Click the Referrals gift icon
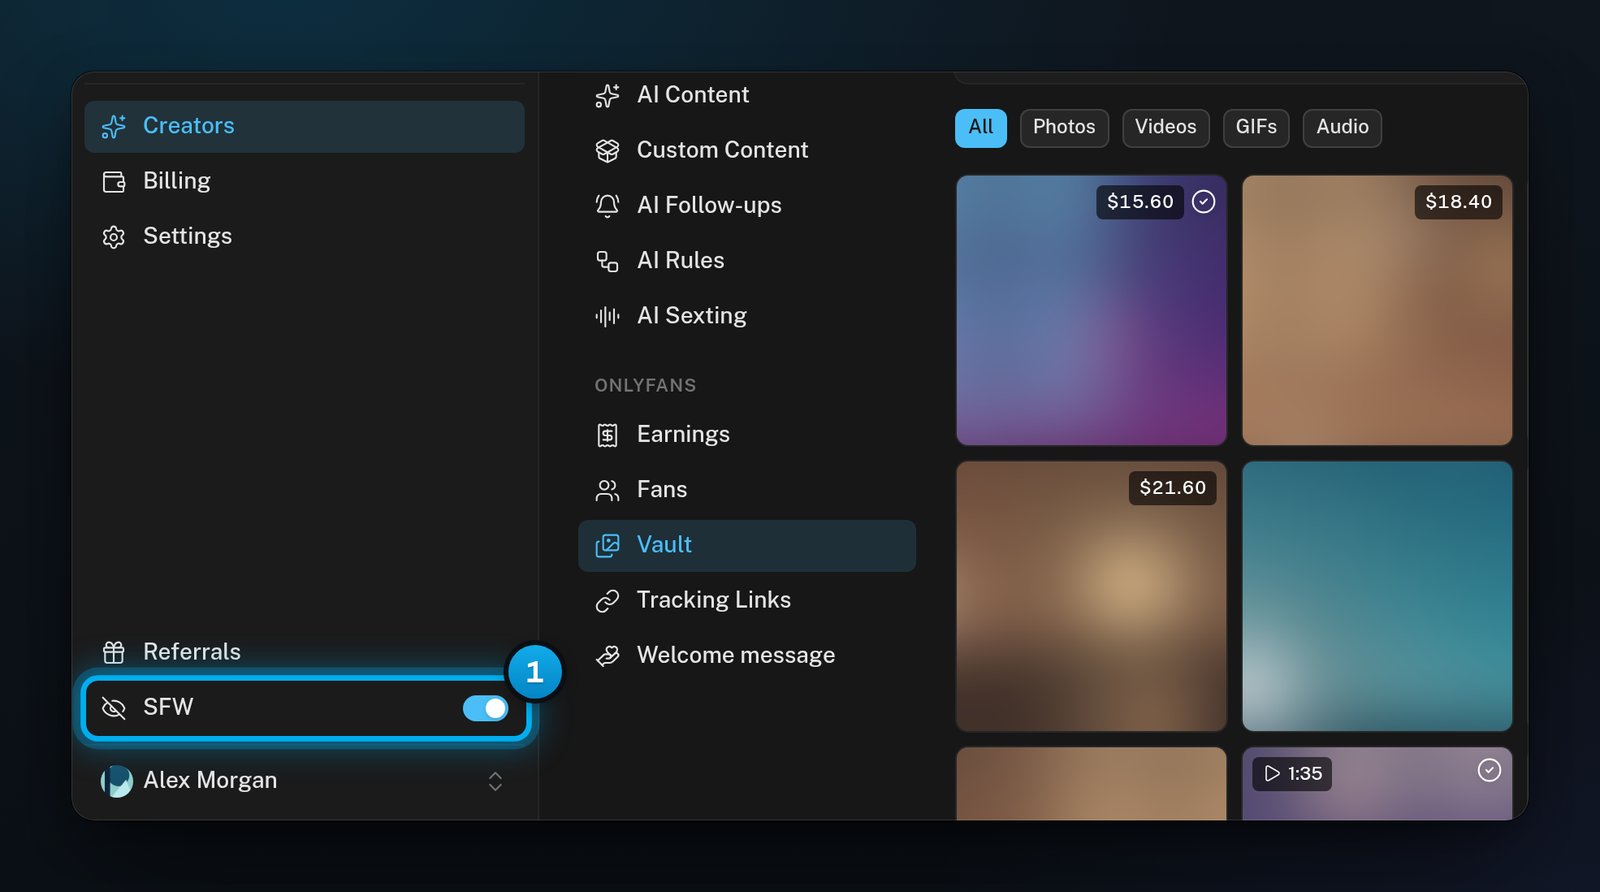1600x892 pixels. tap(114, 653)
